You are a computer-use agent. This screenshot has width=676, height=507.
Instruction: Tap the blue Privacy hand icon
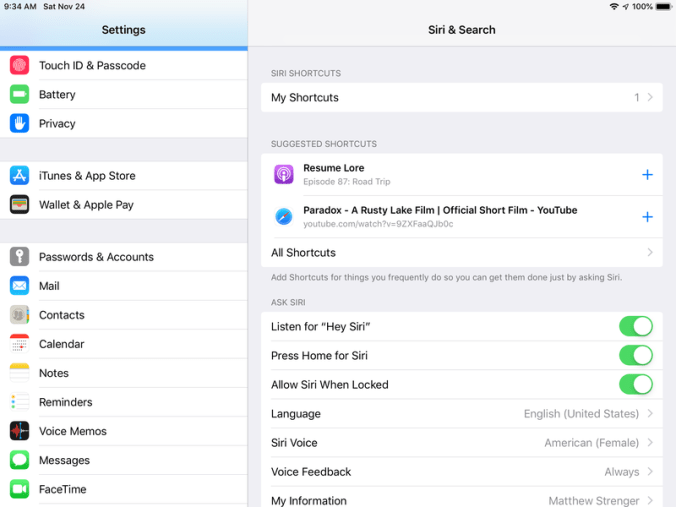click(x=19, y=123)
